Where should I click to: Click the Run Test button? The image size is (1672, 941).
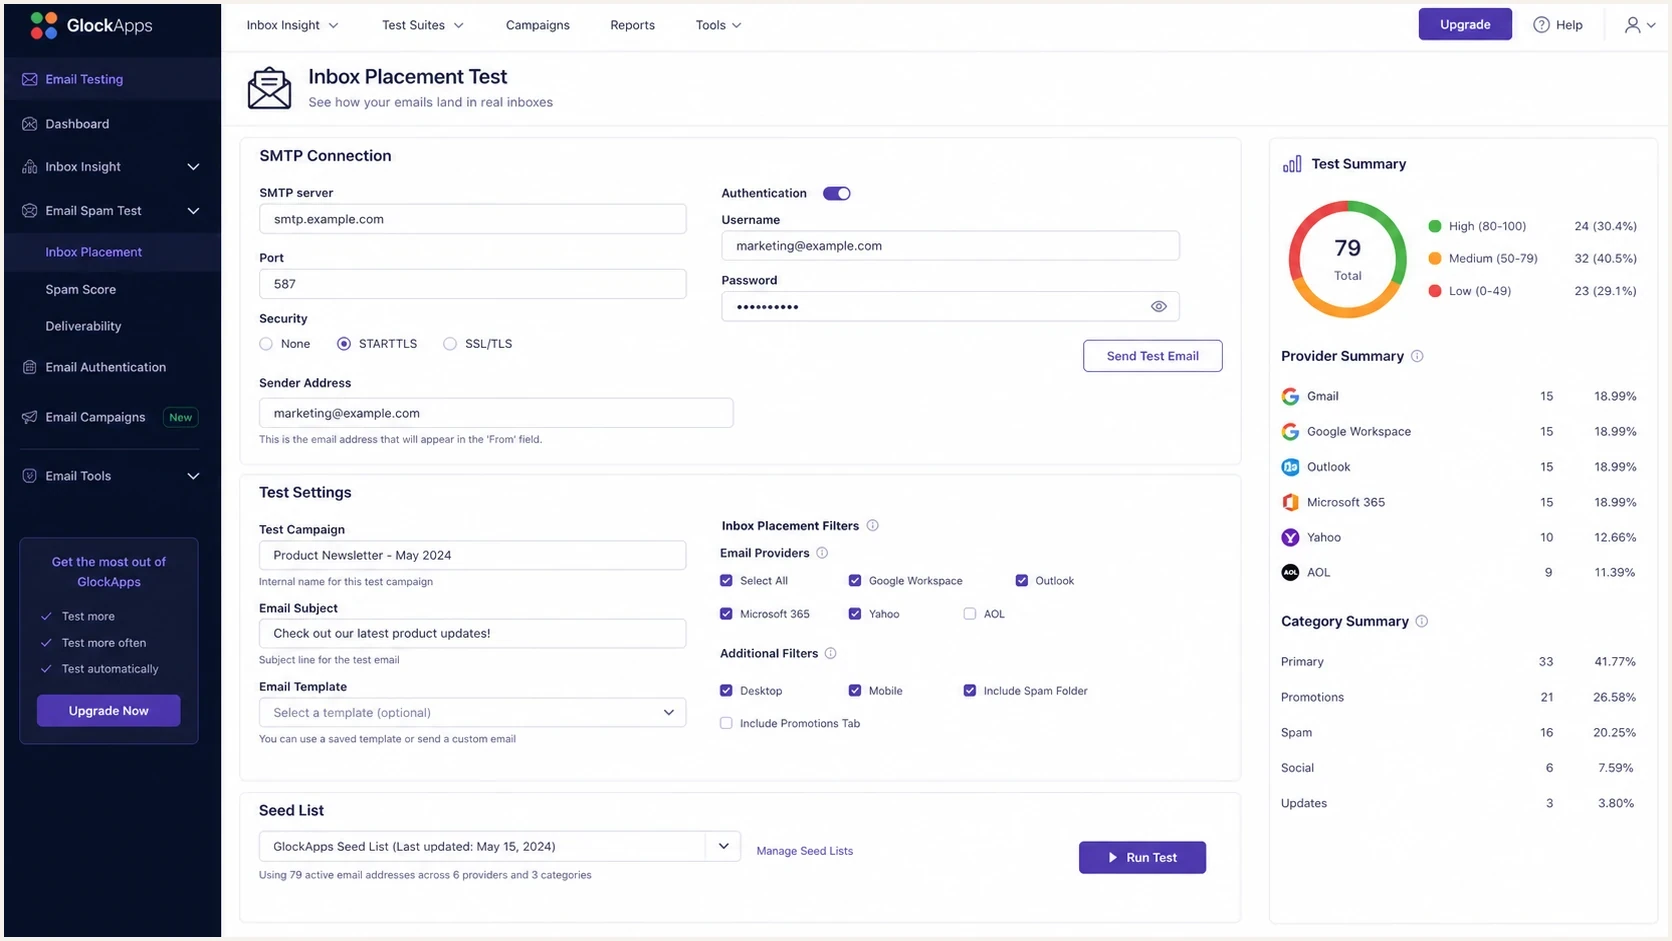point(1142,858)
